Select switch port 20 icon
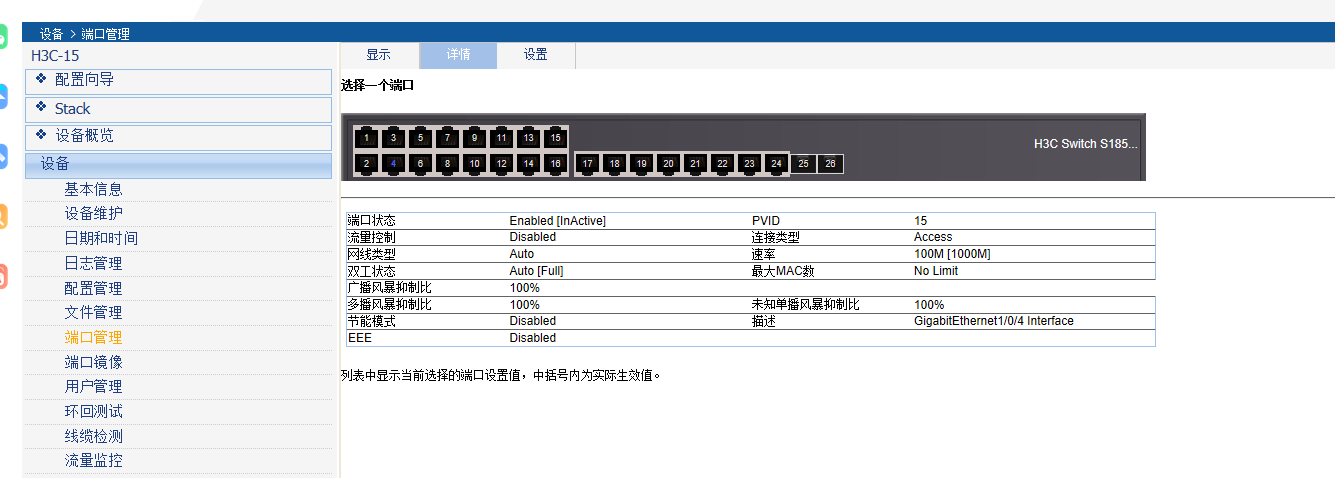Screen dimensions: 1335x478 pos(669,163)
